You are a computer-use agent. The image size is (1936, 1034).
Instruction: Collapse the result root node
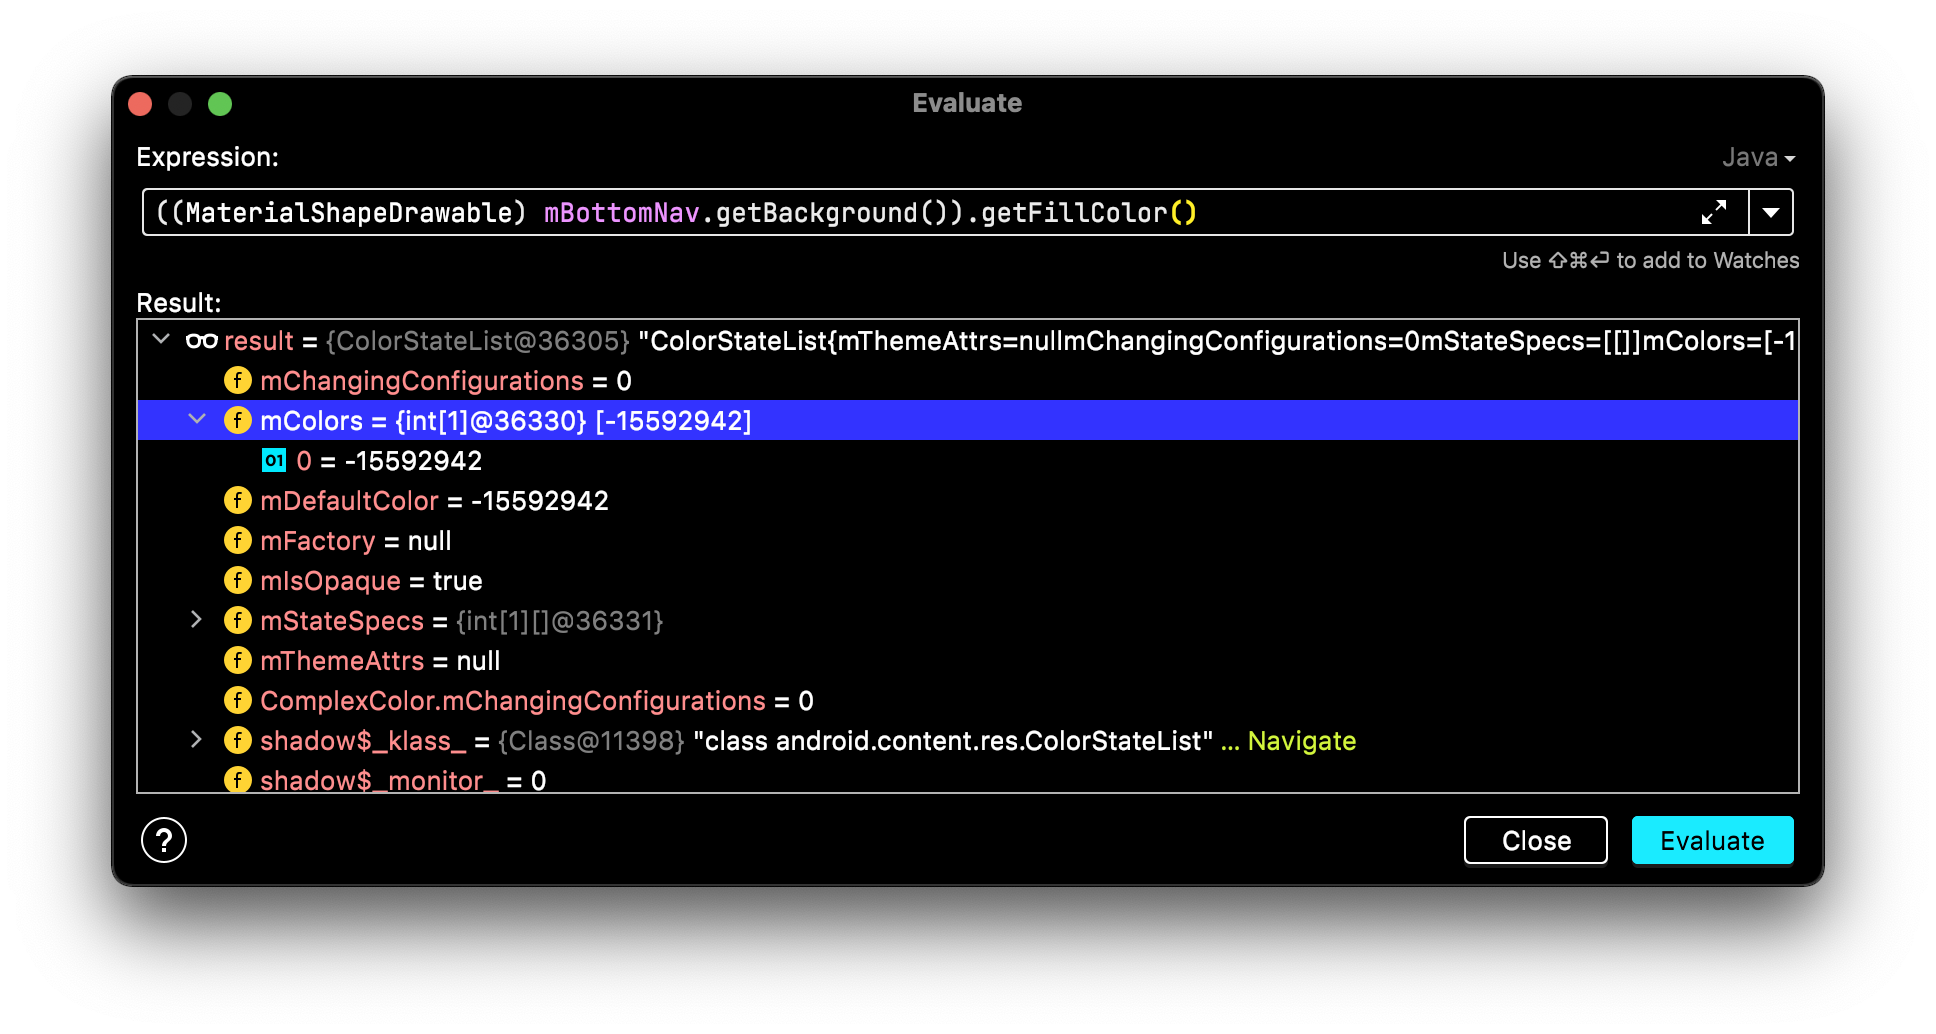coord(161,340)
